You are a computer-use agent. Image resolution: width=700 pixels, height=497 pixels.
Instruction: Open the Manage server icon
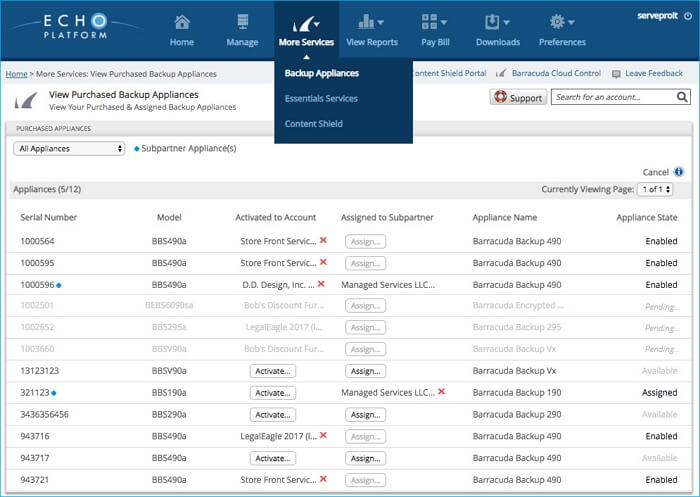pos(242,22)
